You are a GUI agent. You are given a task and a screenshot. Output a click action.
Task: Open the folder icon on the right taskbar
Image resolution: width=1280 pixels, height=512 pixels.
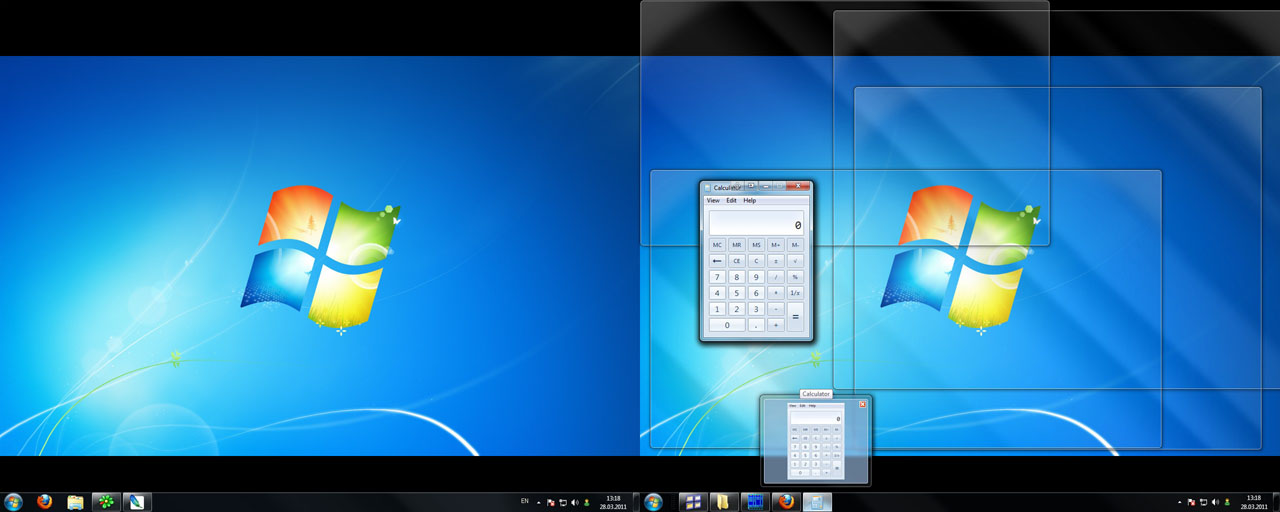(722, 501)
